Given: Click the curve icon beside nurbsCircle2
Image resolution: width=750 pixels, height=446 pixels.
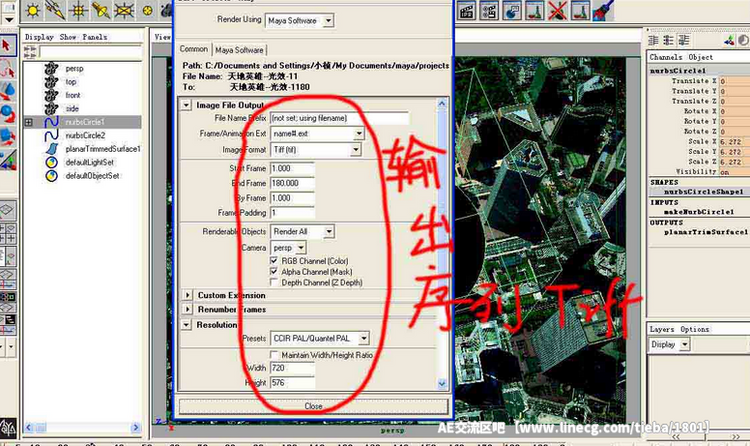Looking at the screenshot, I should pyautogui.click(x=51, y=135).
